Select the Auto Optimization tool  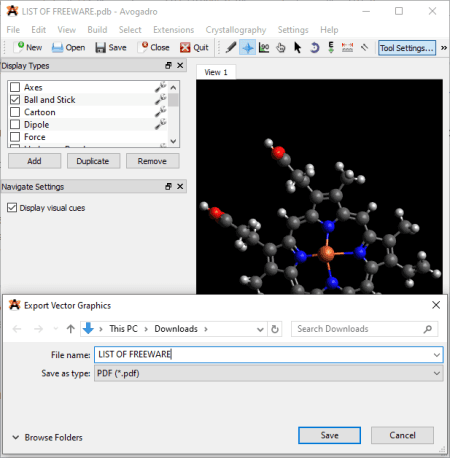pos(331,48)
